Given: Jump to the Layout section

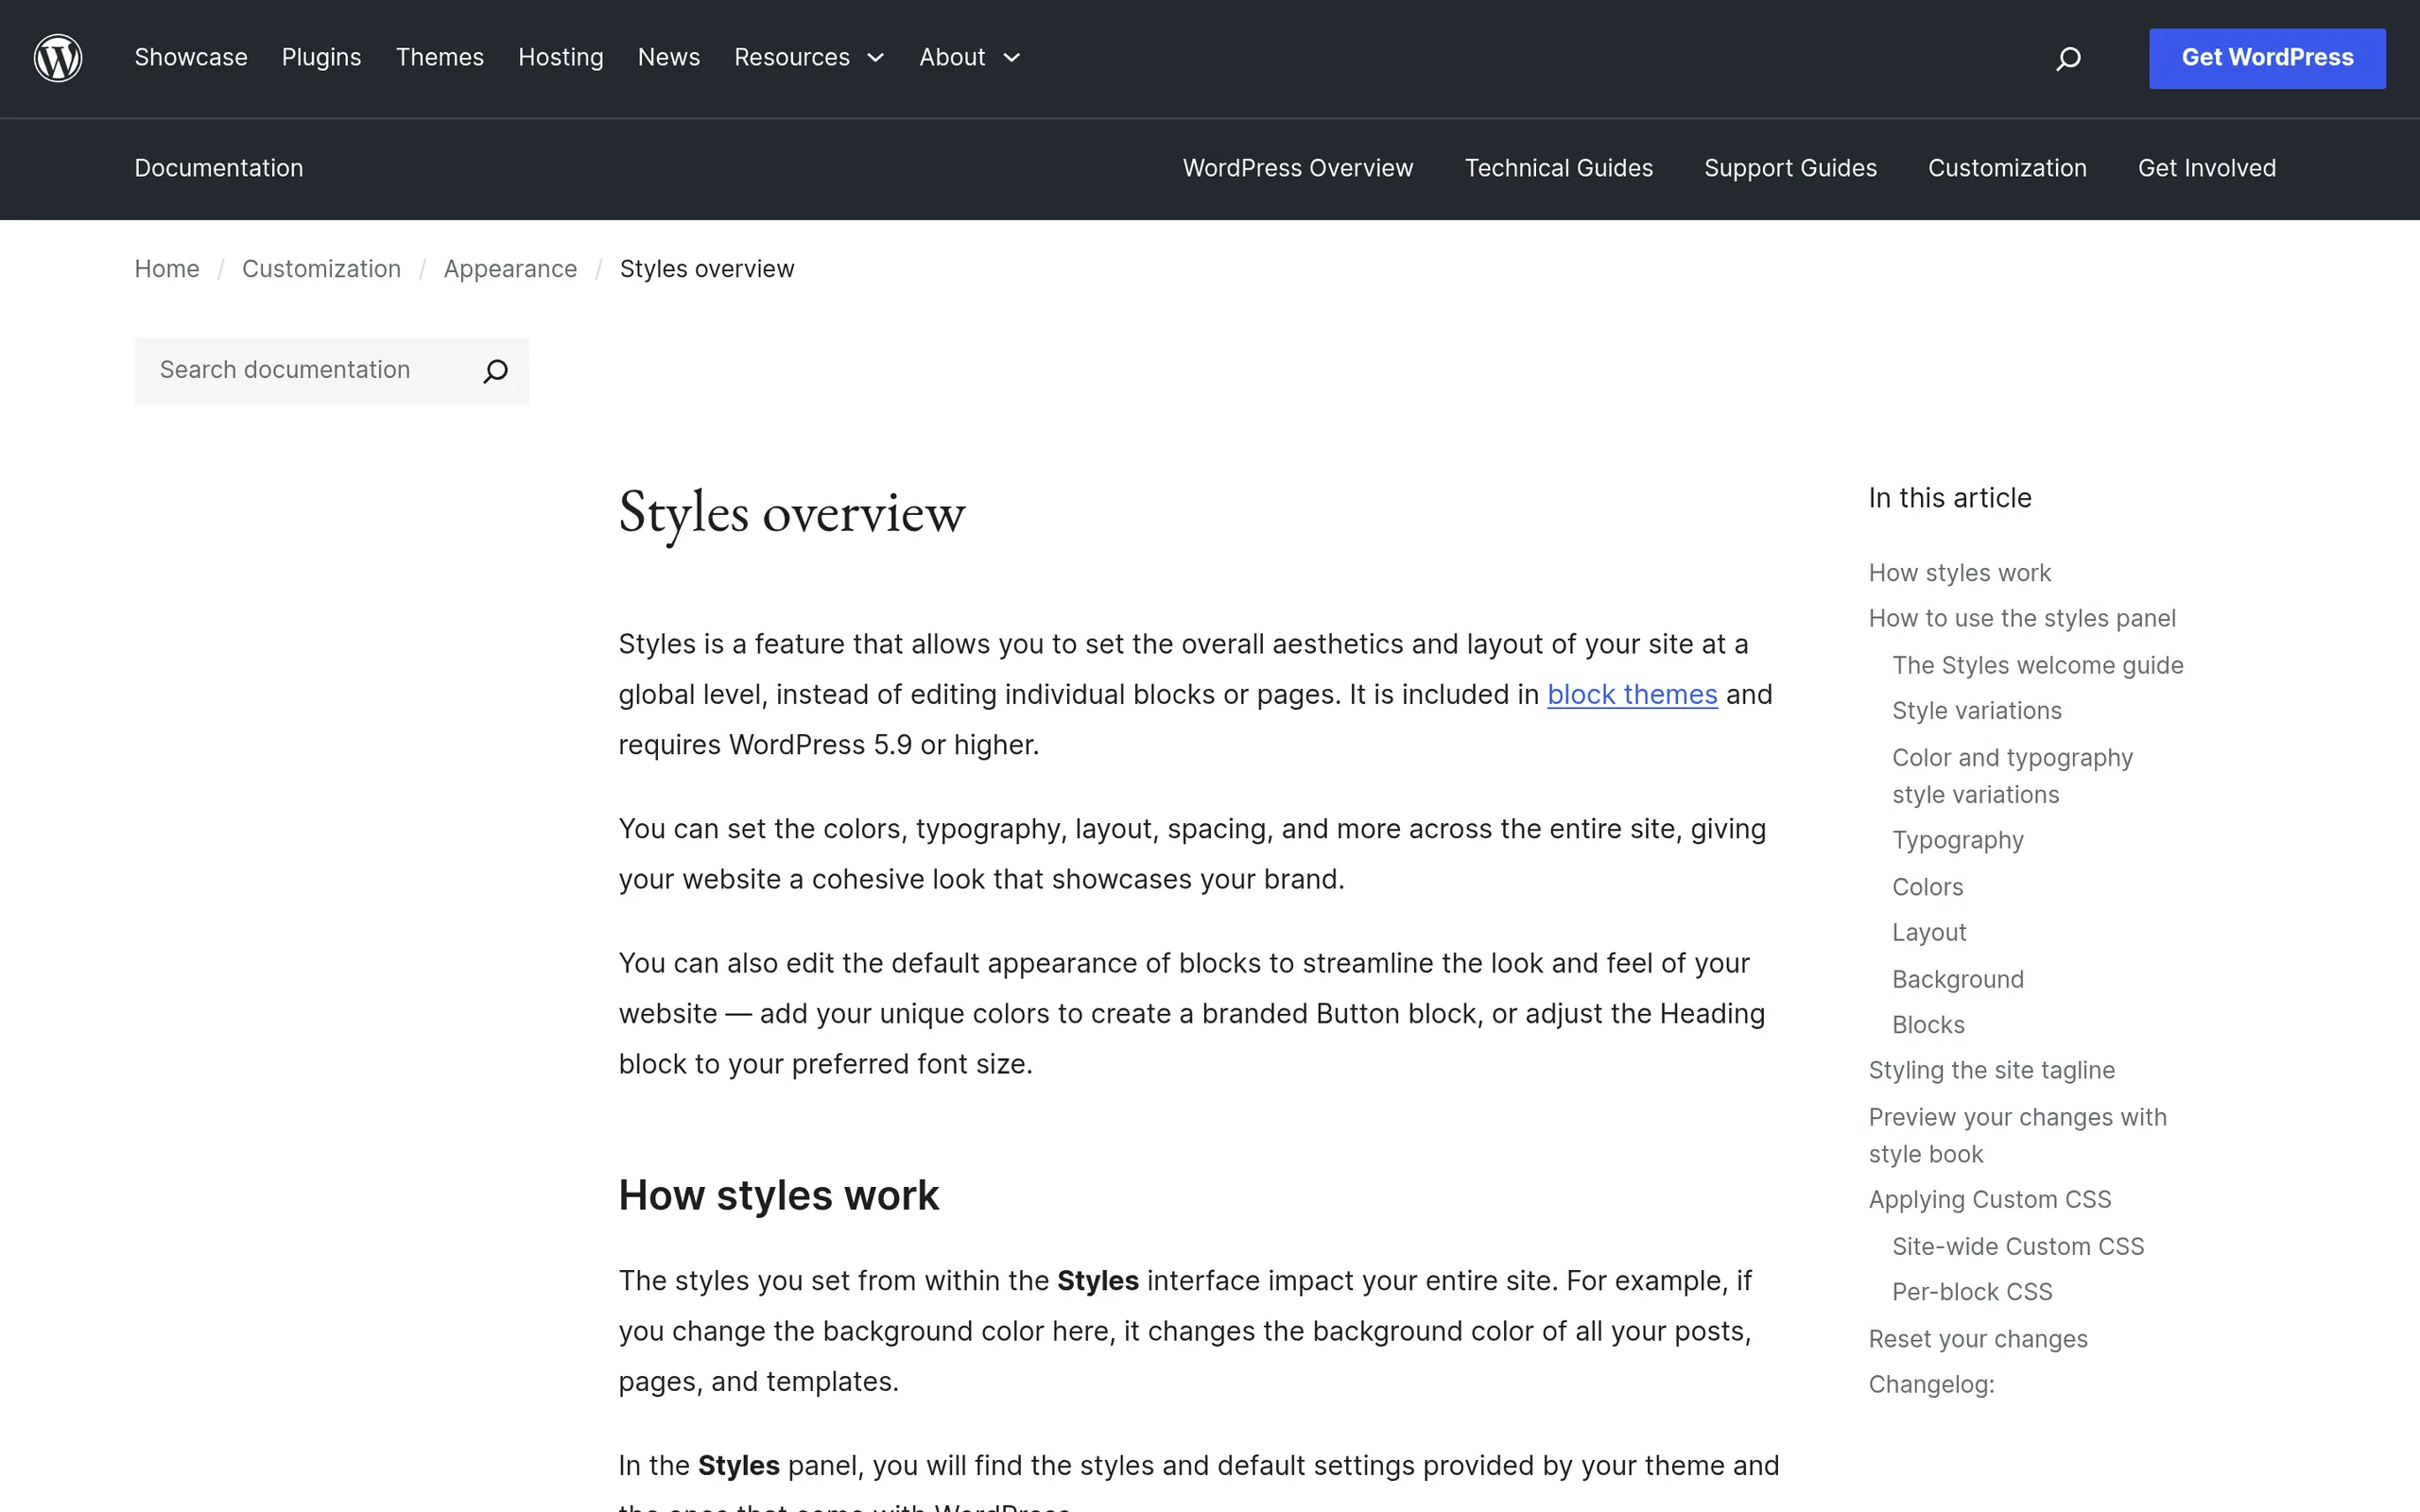Looking at the screenshot, I should pyautogui.click(x=1929, y=933).
